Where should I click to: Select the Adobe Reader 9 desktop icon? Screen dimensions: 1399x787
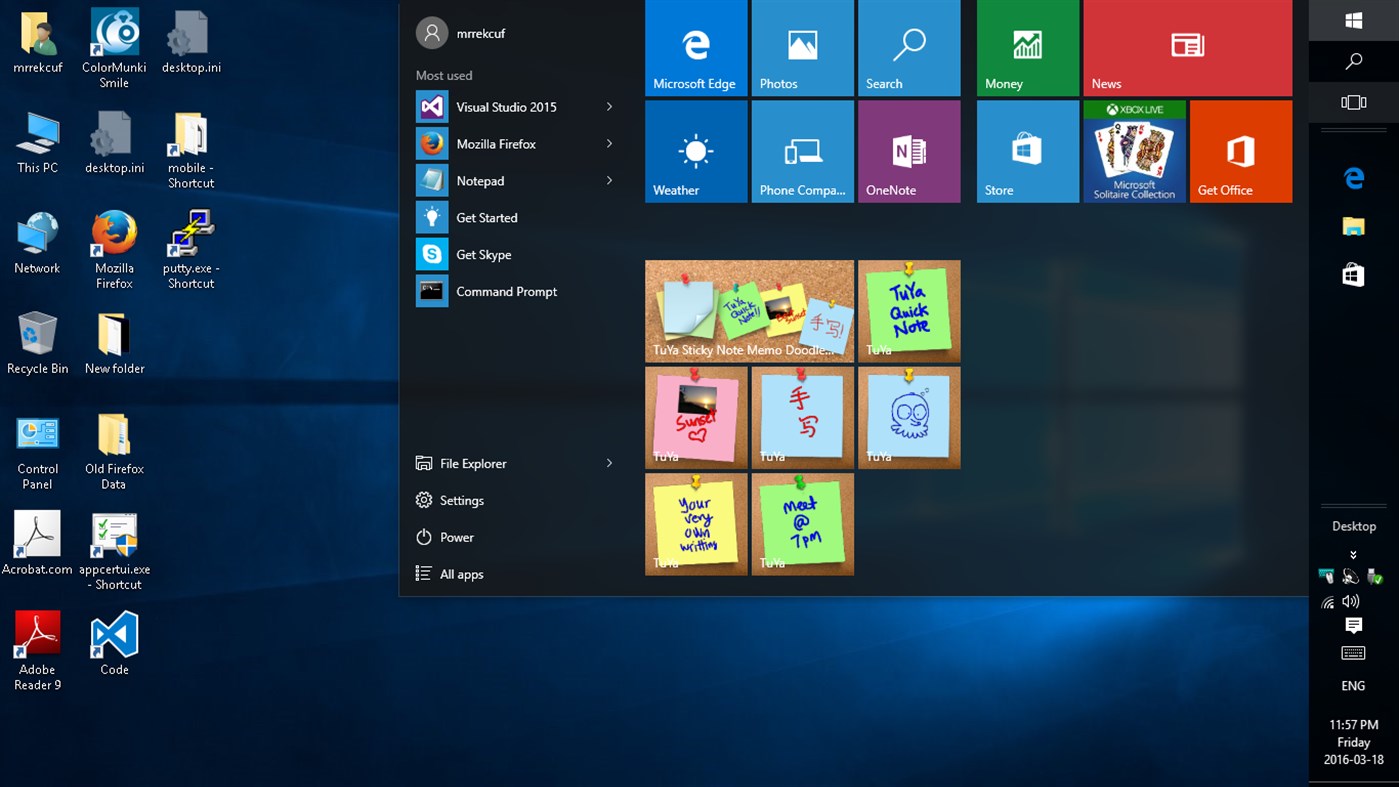click(x=38, y=651)
